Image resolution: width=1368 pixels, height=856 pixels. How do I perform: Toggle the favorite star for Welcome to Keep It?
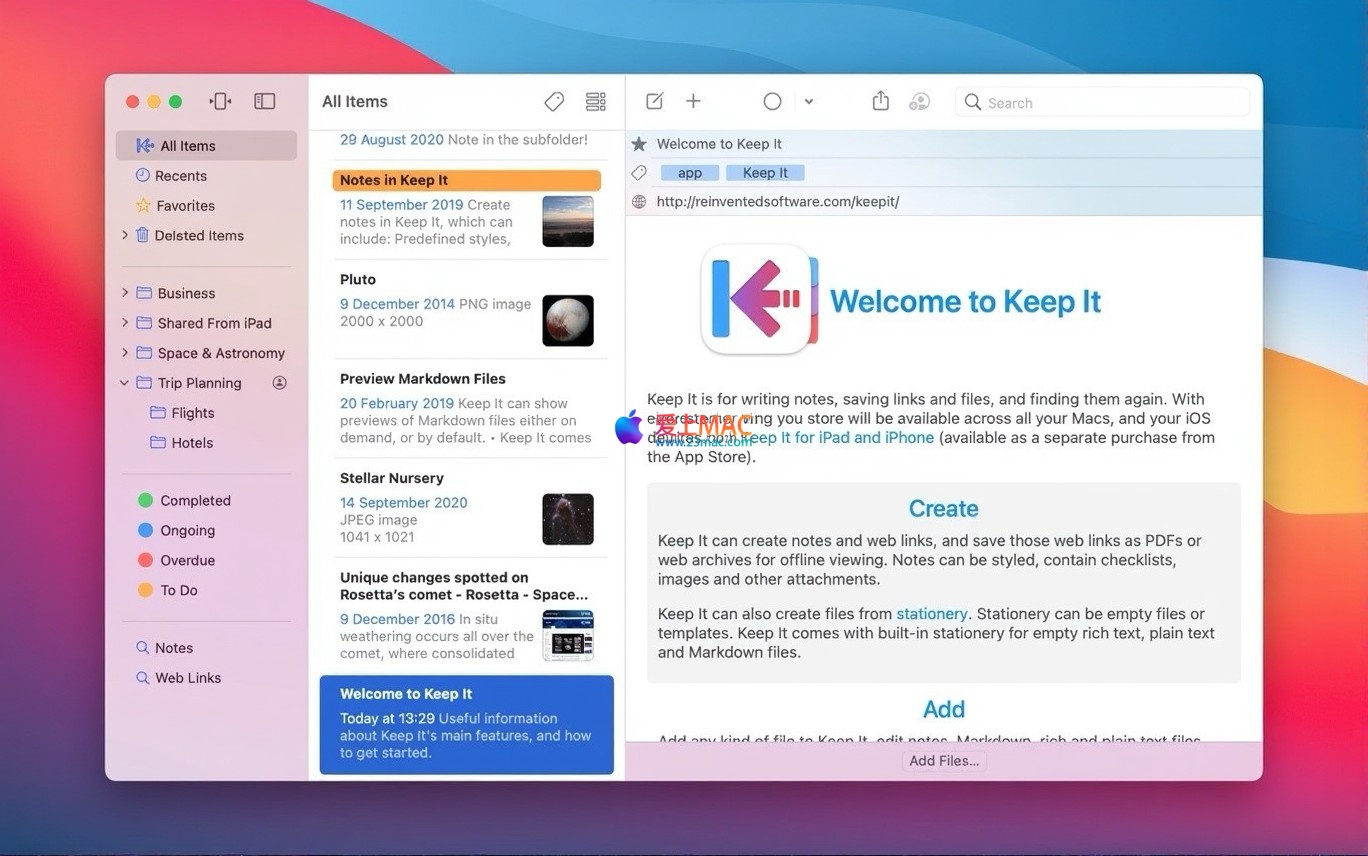(639, 144)
